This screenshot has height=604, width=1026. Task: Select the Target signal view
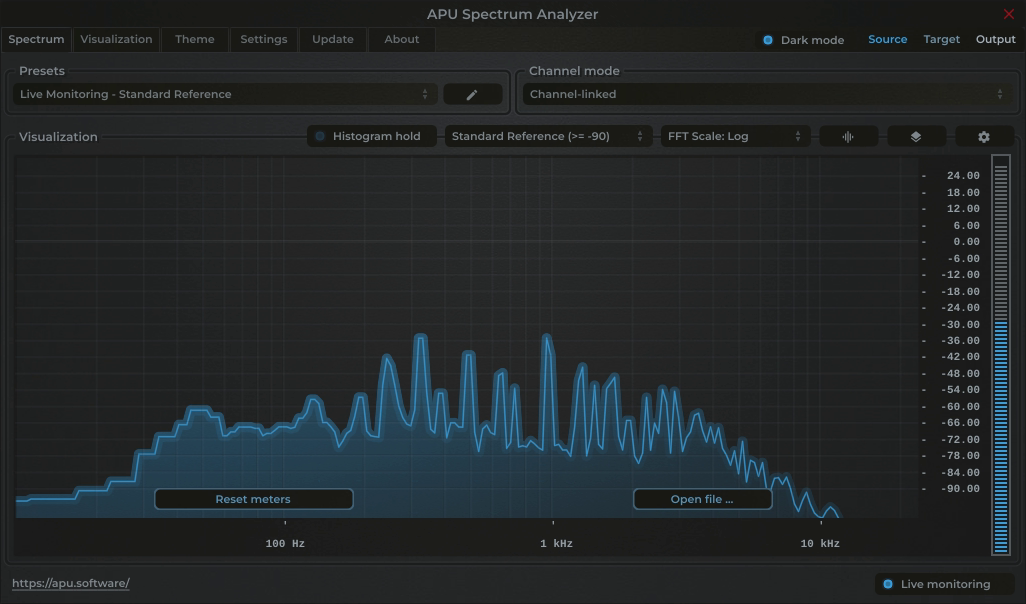[x=941, y=39]
